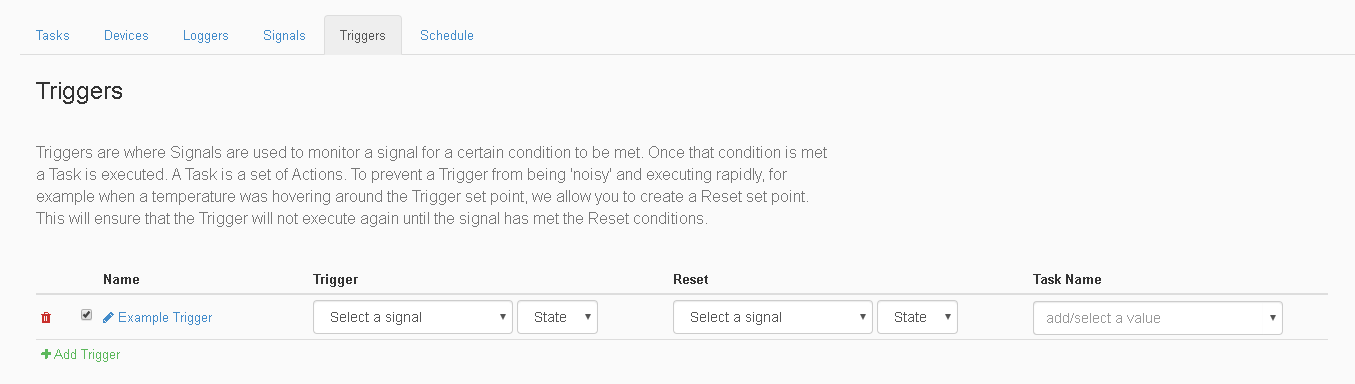Select the Triggers tab
This screenshot has width=1355, height=384.
click(363, 35)
